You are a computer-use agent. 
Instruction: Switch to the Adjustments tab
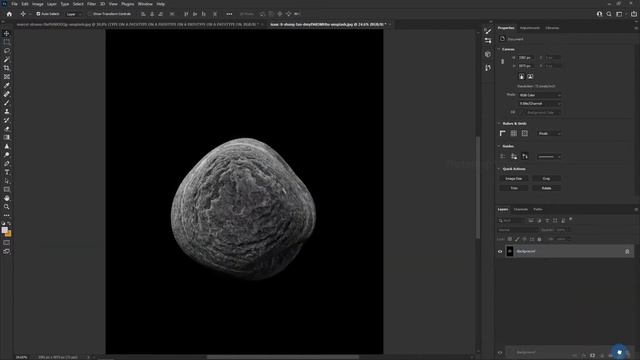pyautogui.click(x=530, y=28)
